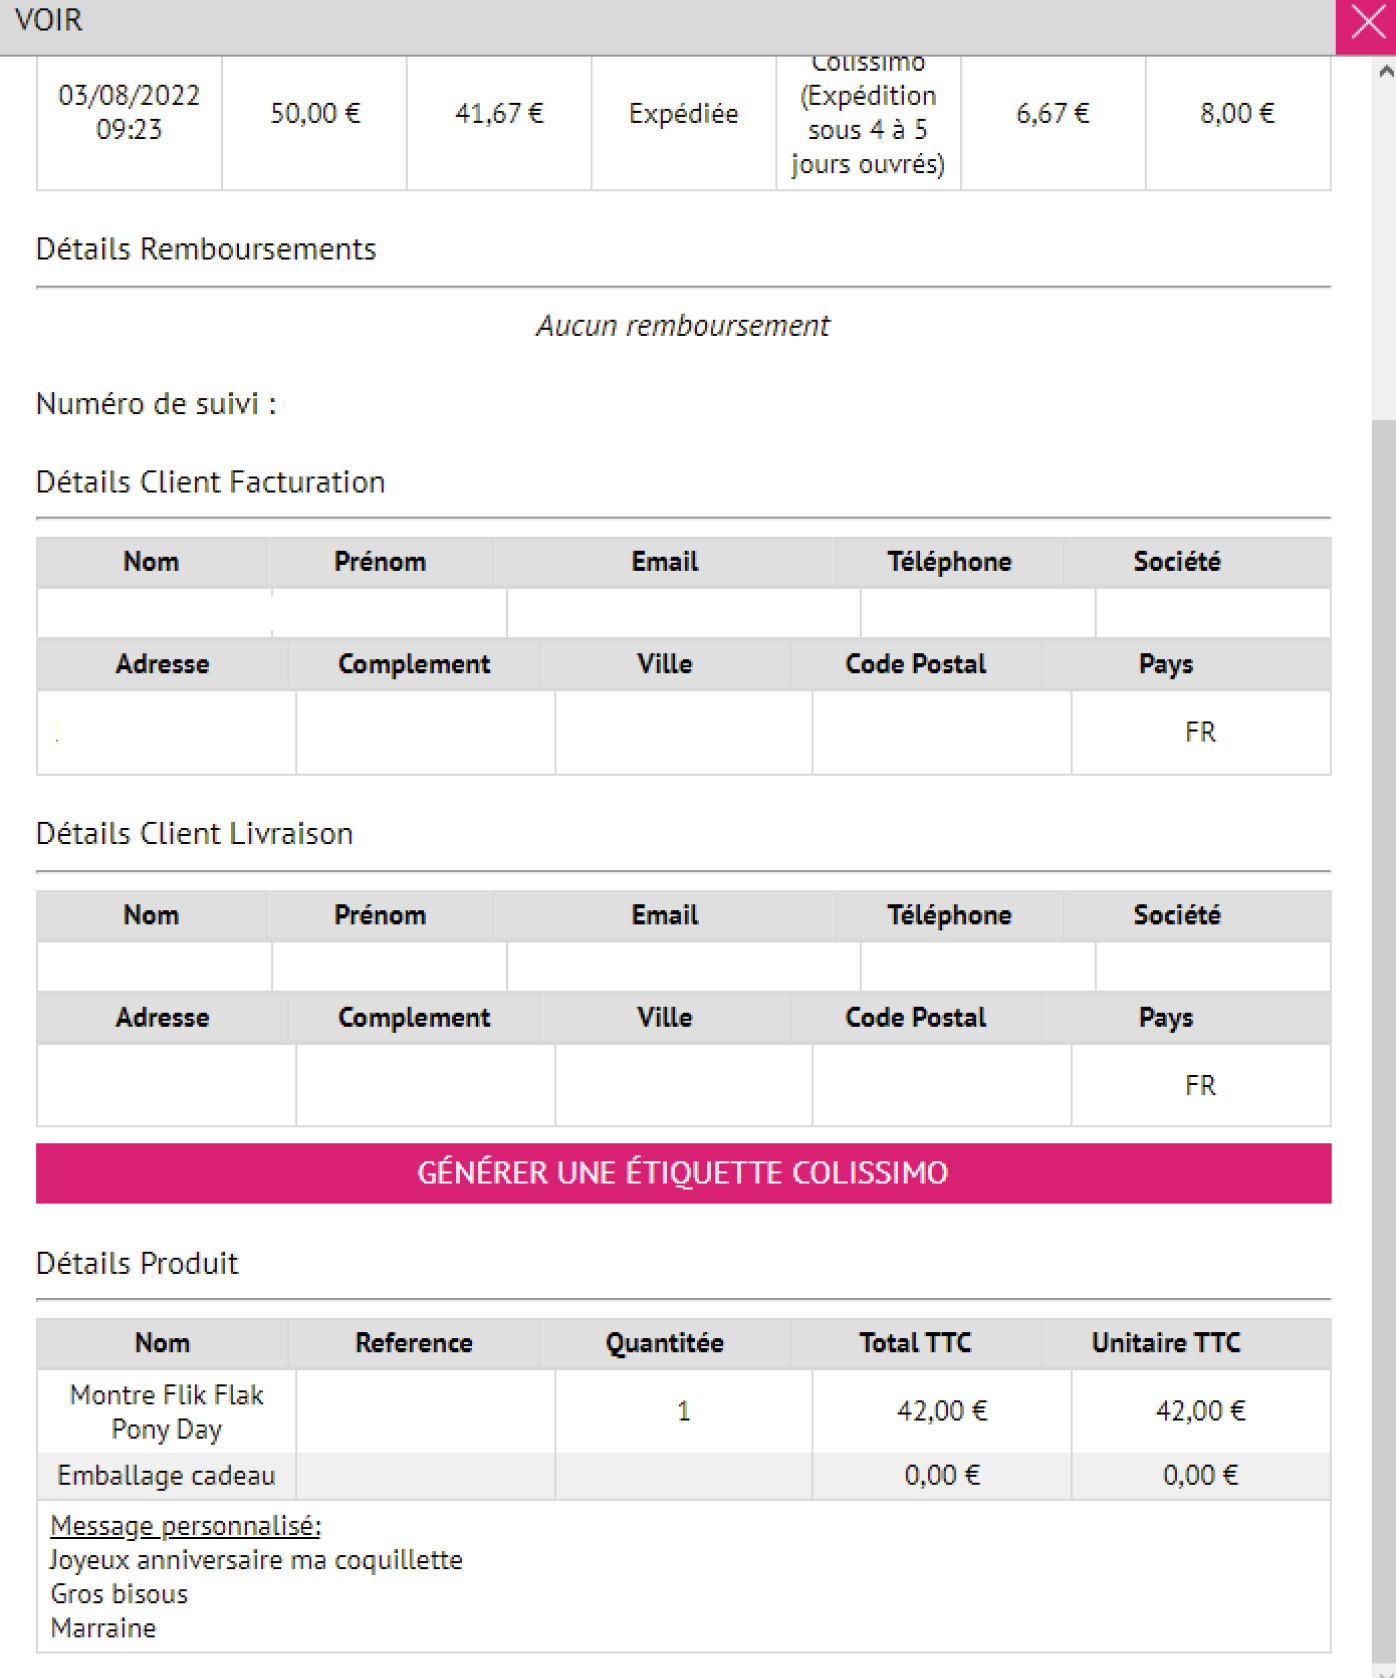Close the VOIR order details dialog

[x=1366, y=22]
